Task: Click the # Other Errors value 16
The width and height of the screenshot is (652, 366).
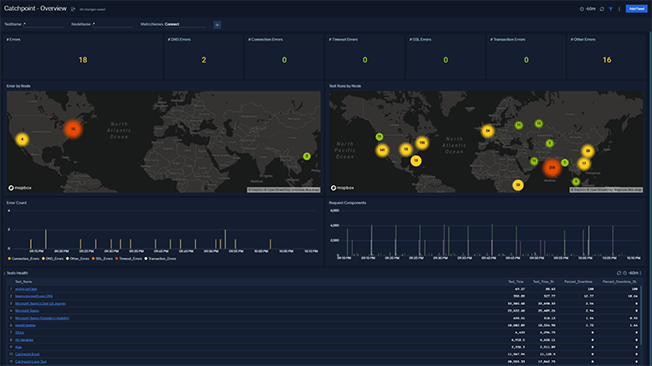Action: 607,60
